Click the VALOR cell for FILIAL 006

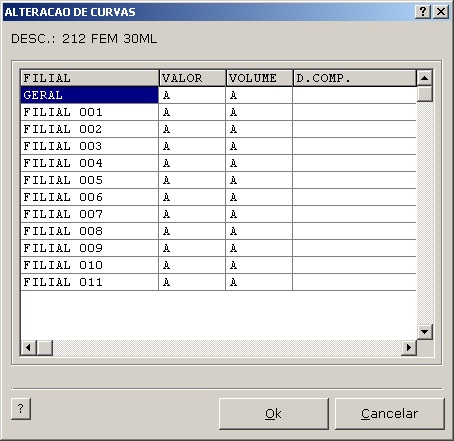point(192,197)
